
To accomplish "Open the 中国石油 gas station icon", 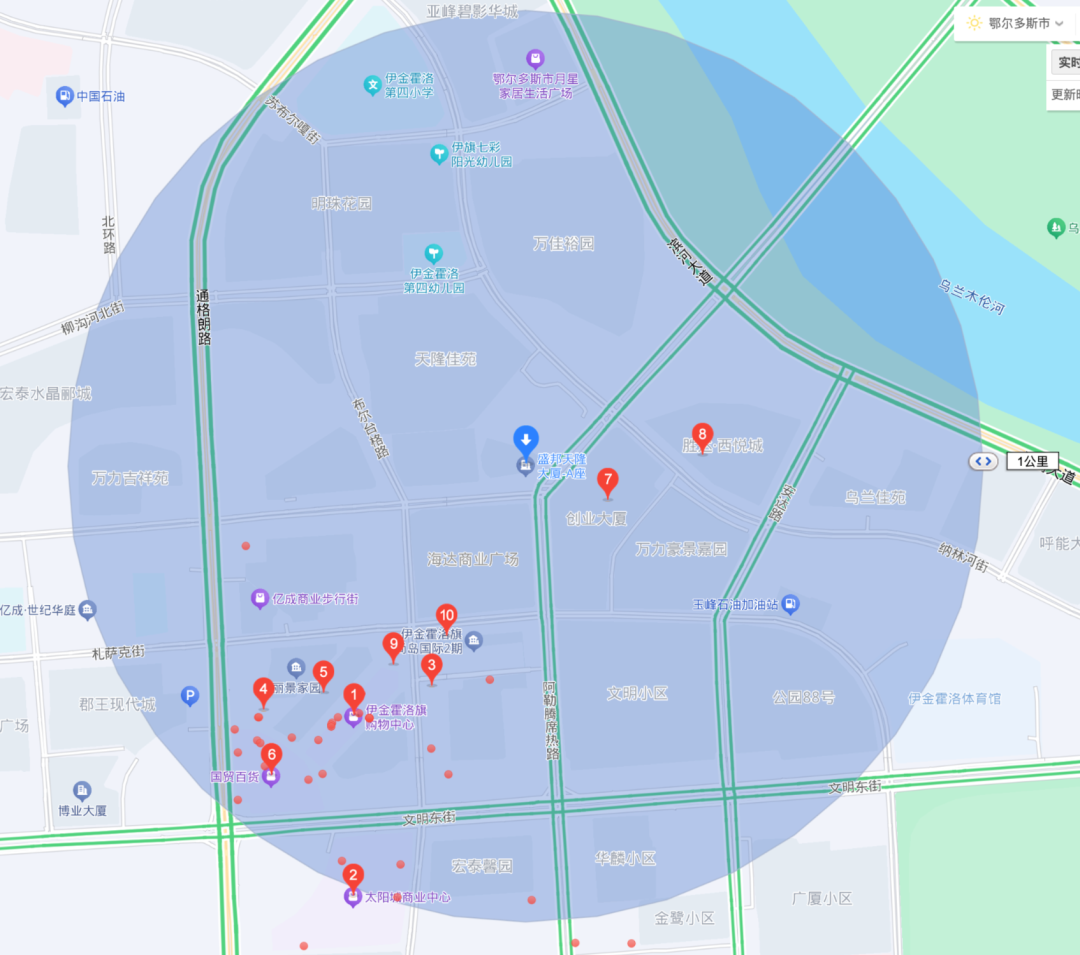I will (x=65, y=96).
